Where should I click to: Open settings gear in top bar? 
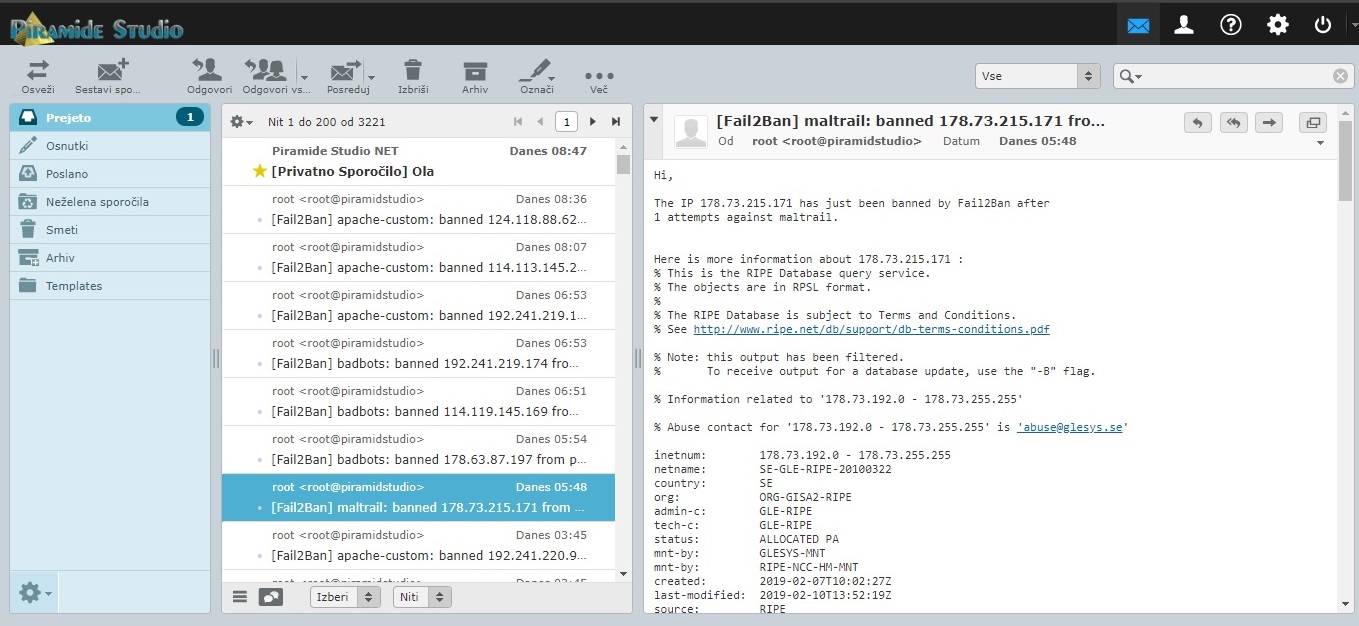pyautogui.click(x=1277, y=25)
